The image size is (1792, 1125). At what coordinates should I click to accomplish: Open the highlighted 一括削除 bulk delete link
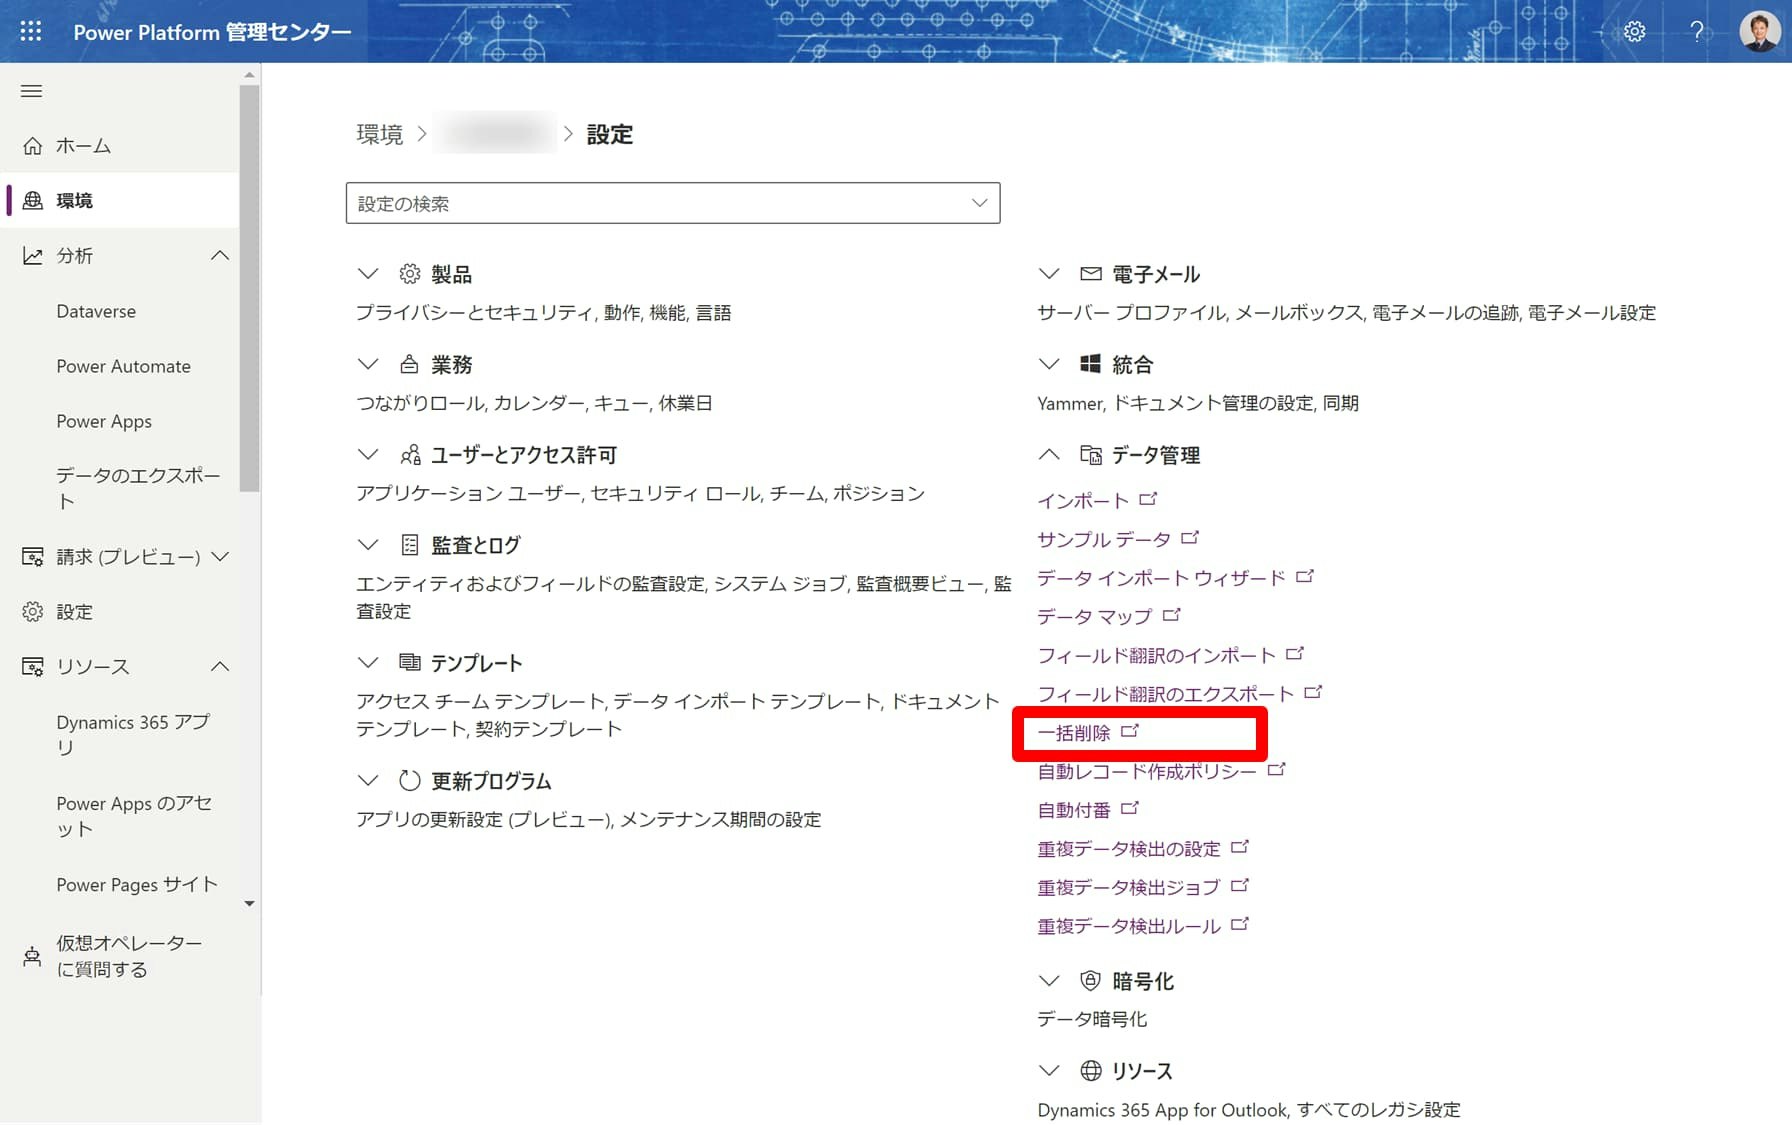pyautogui.click(x=1078, y=732)
